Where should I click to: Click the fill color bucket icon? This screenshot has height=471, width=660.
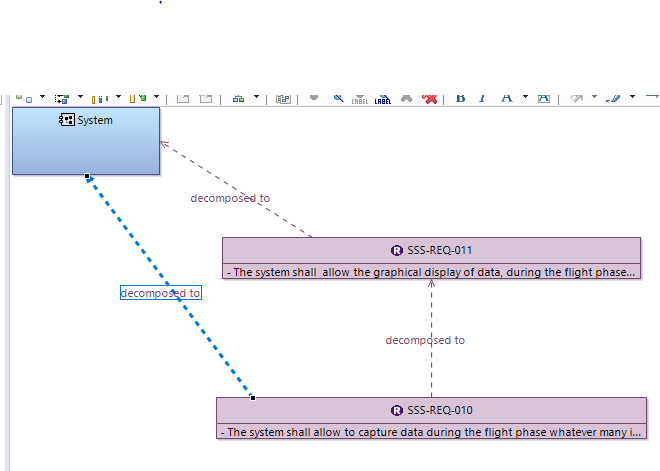pyautogui.click(x=577, y=98)
